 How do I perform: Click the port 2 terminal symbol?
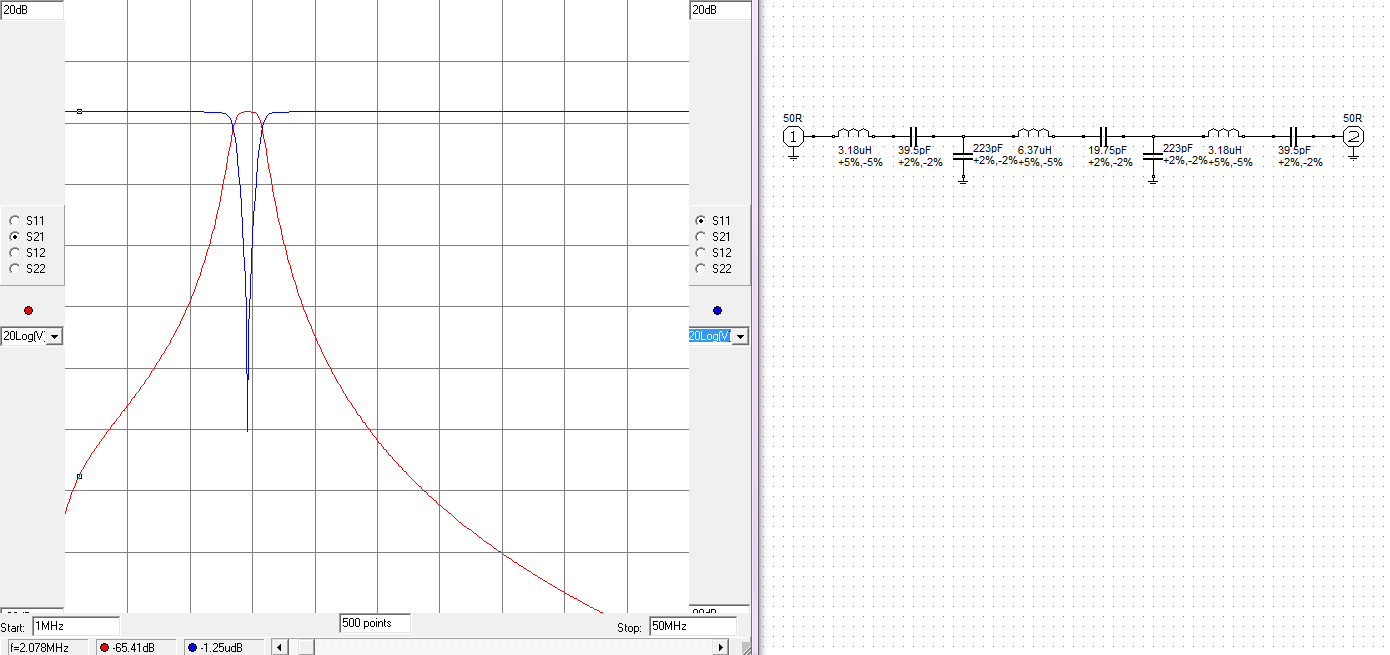(x=1352, y=136)
